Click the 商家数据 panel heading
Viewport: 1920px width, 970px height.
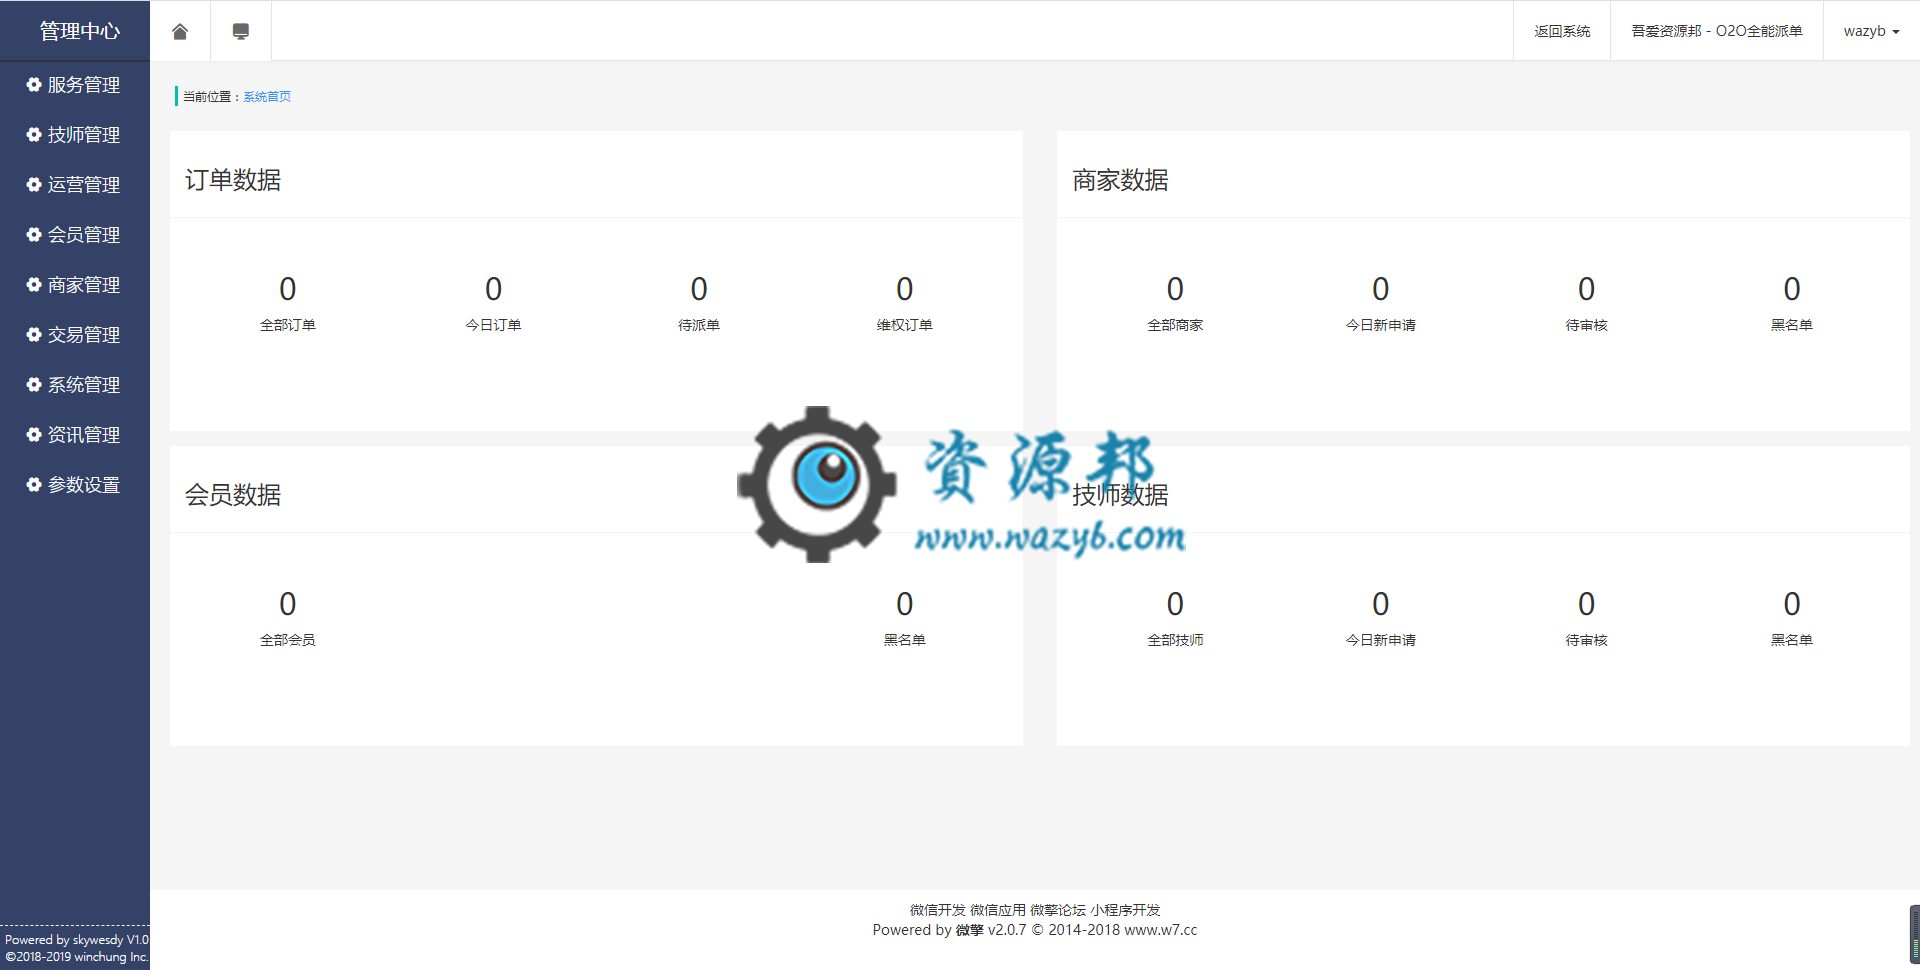[1120, 180]
